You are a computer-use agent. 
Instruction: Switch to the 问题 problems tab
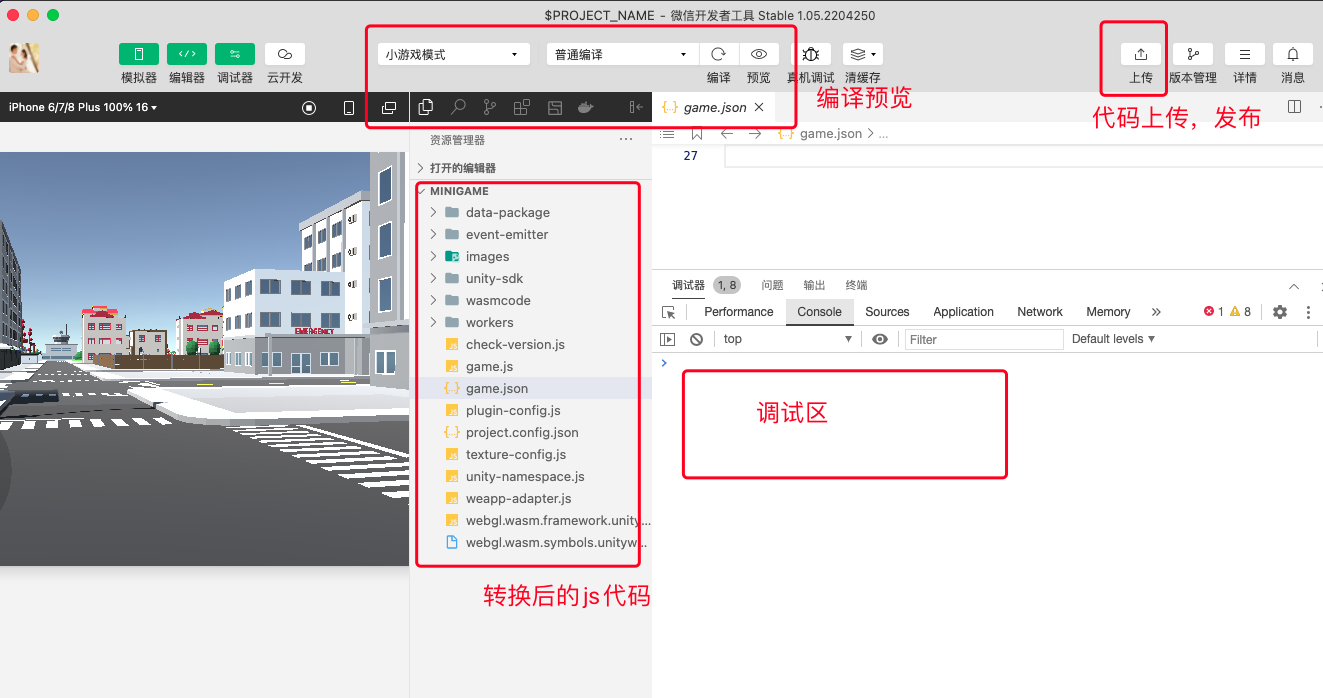click(772, 285)
